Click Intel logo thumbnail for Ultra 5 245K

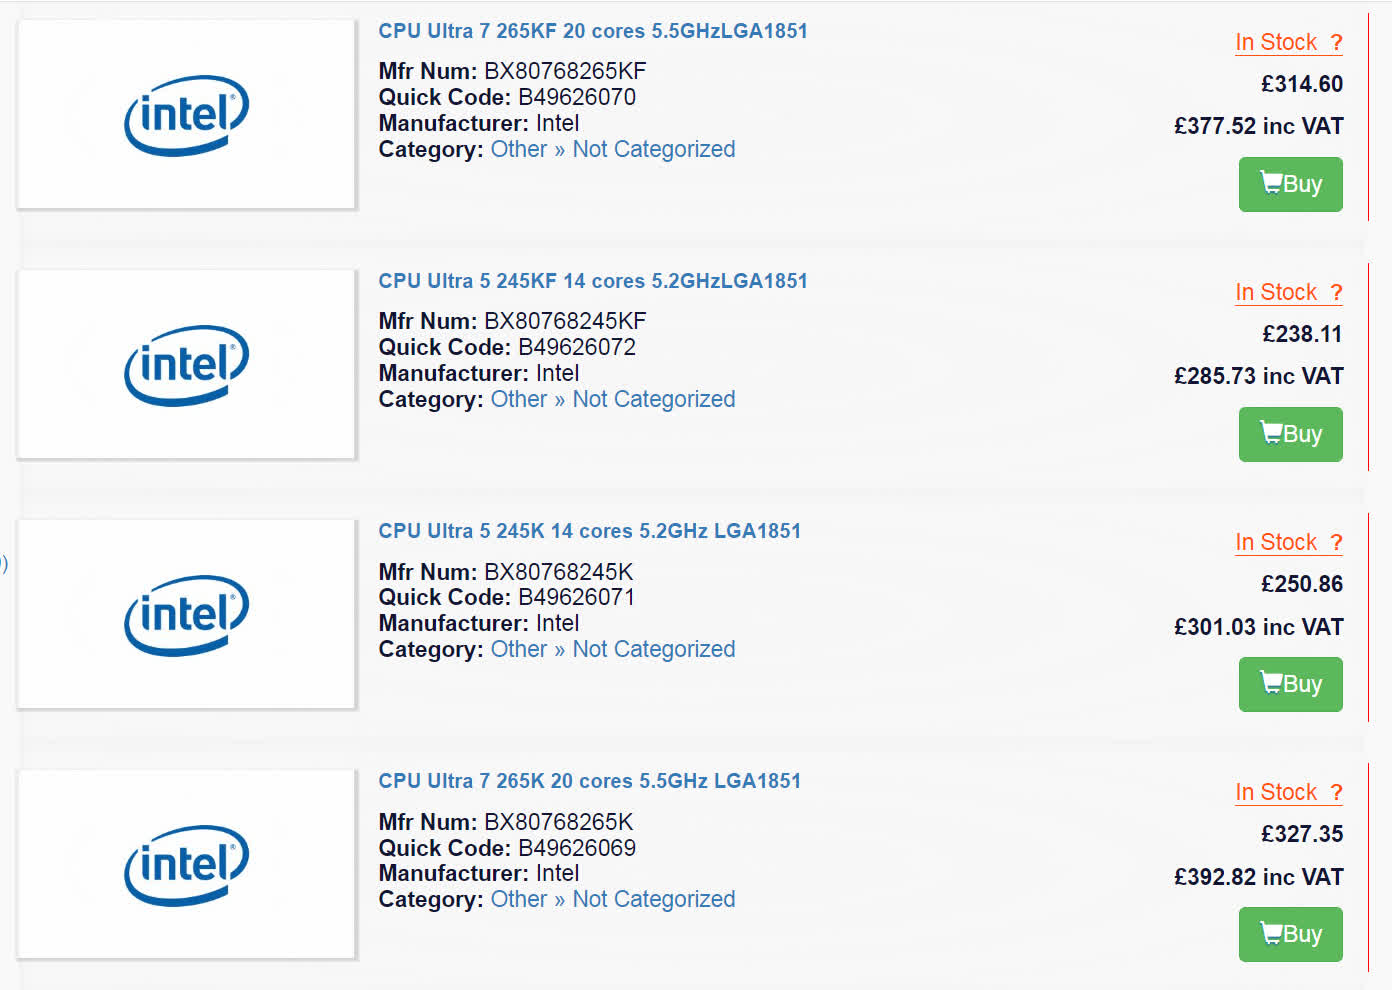(x=186, y=615)
